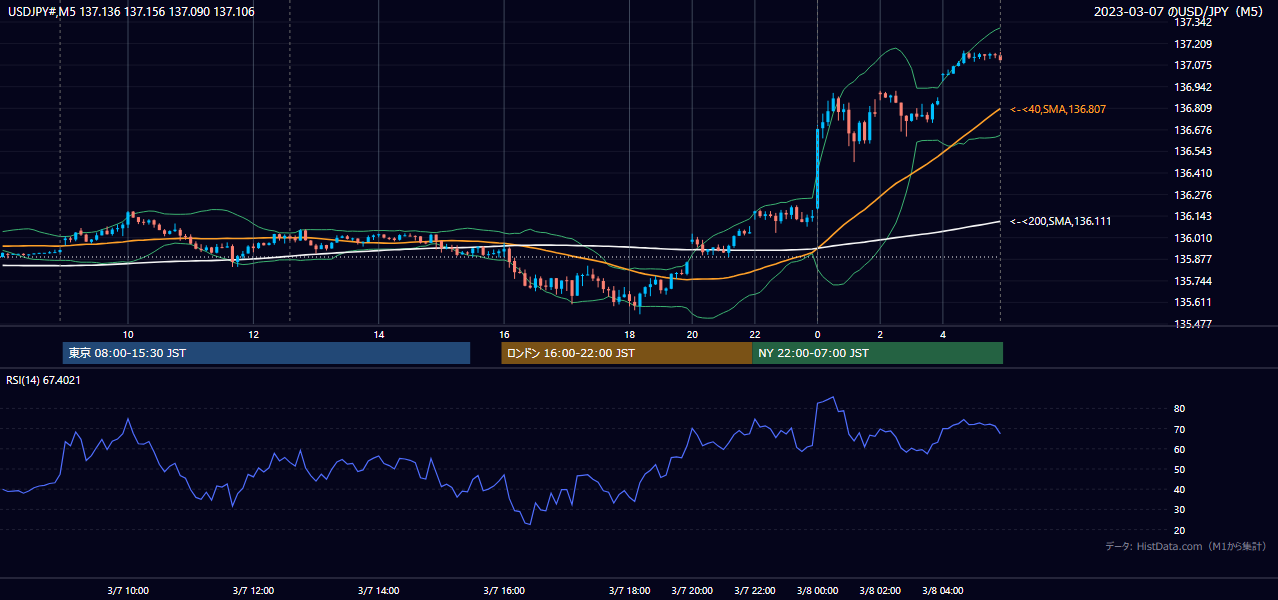Click price axis value 136.543
This screenshot has width=1278, height=600.
click(1194, 151)
